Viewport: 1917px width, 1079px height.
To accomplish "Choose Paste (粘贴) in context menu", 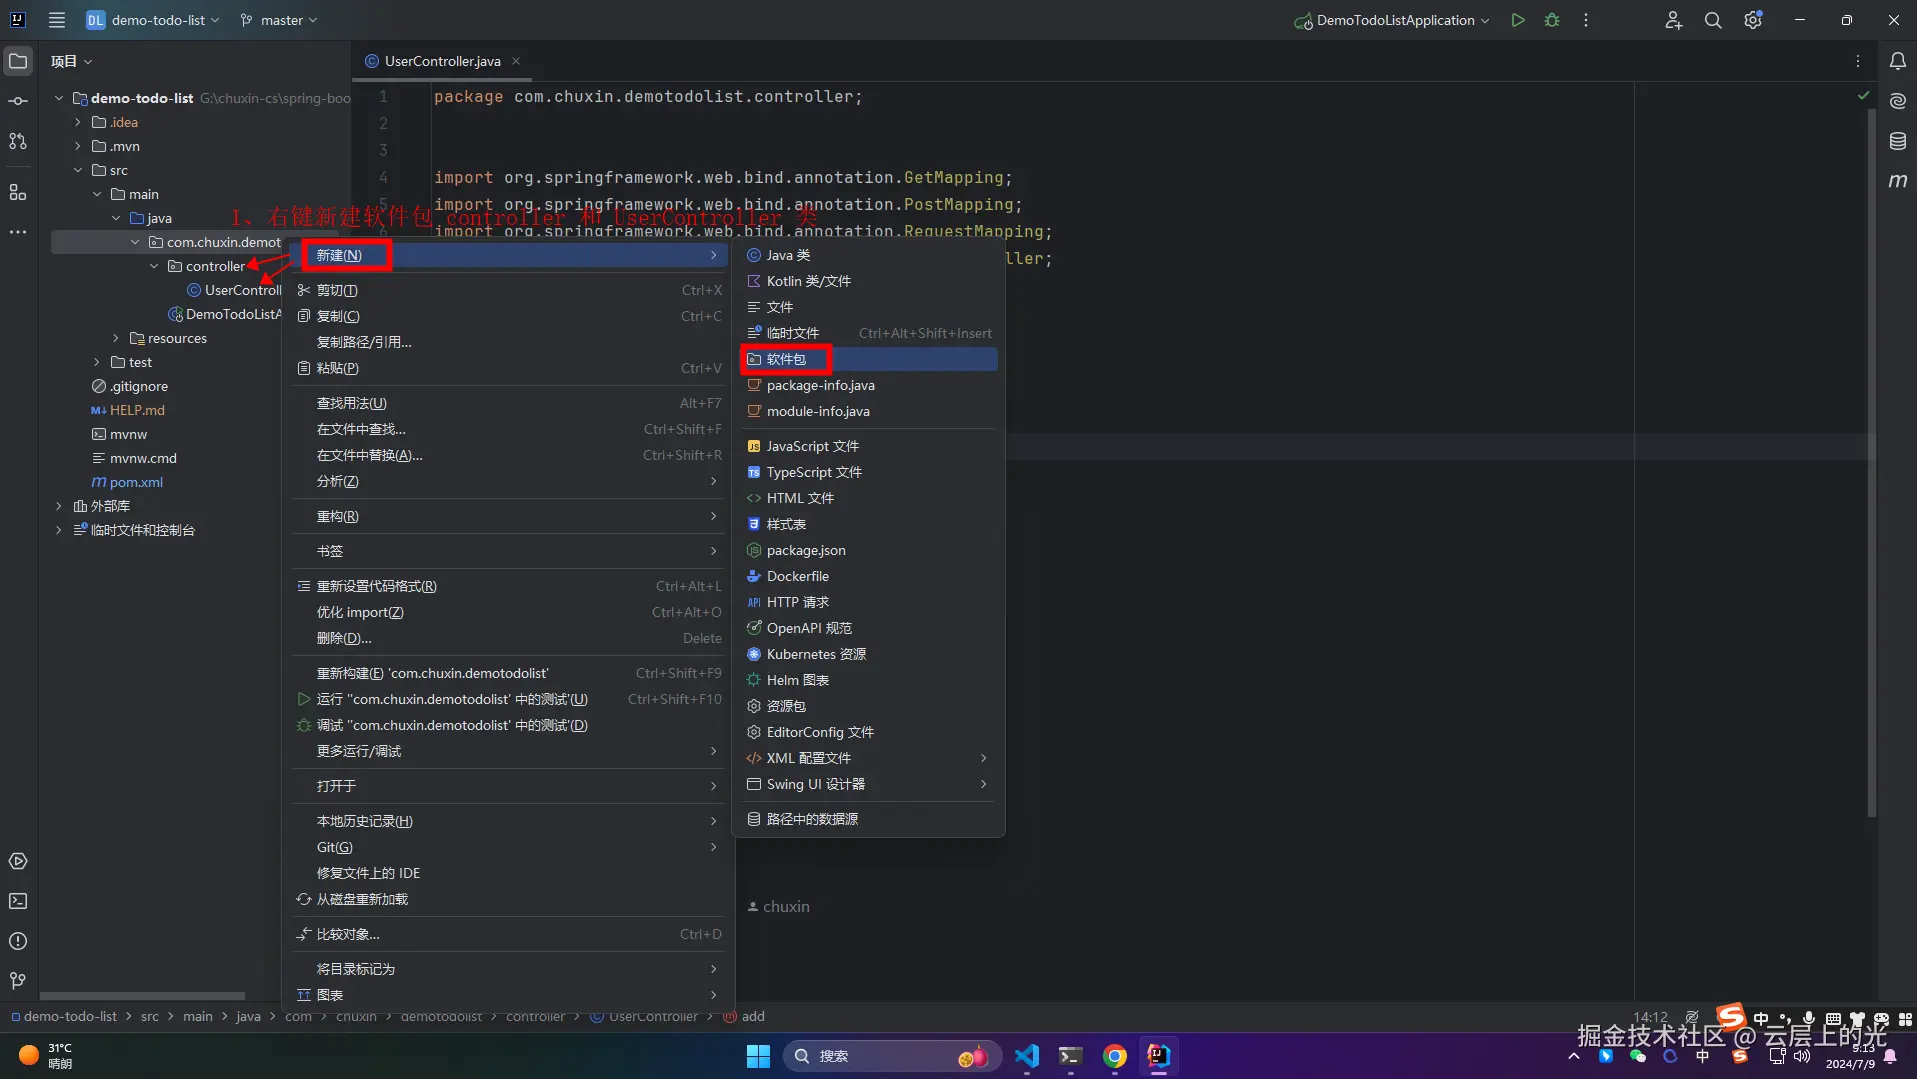I will (509, 368).
